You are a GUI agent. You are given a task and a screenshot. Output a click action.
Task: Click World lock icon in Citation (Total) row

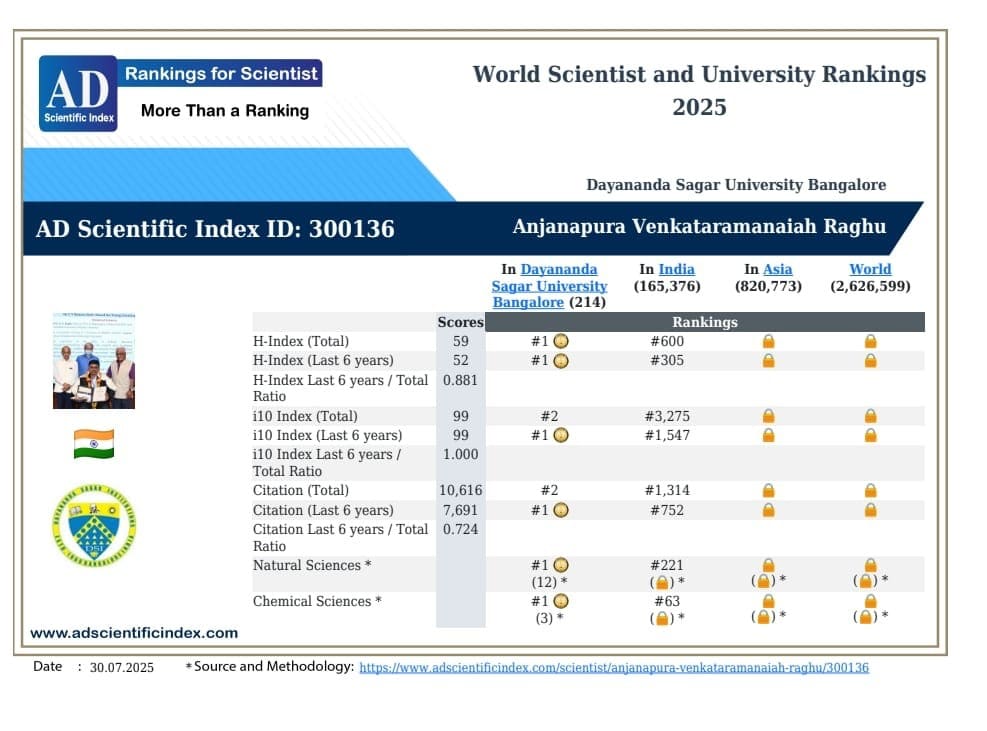point(870,491)
